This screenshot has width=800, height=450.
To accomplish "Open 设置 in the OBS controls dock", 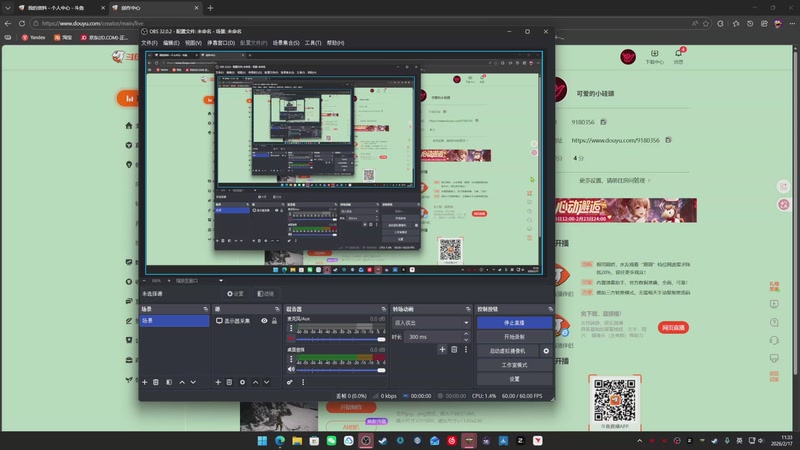I will (514, 379).
